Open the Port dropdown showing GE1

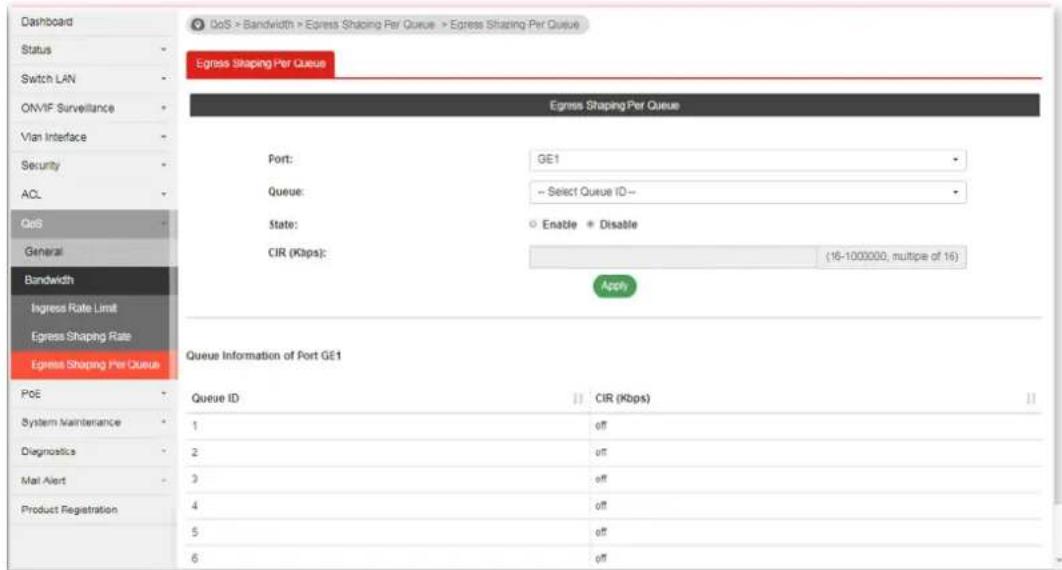[x=748, y=160]
